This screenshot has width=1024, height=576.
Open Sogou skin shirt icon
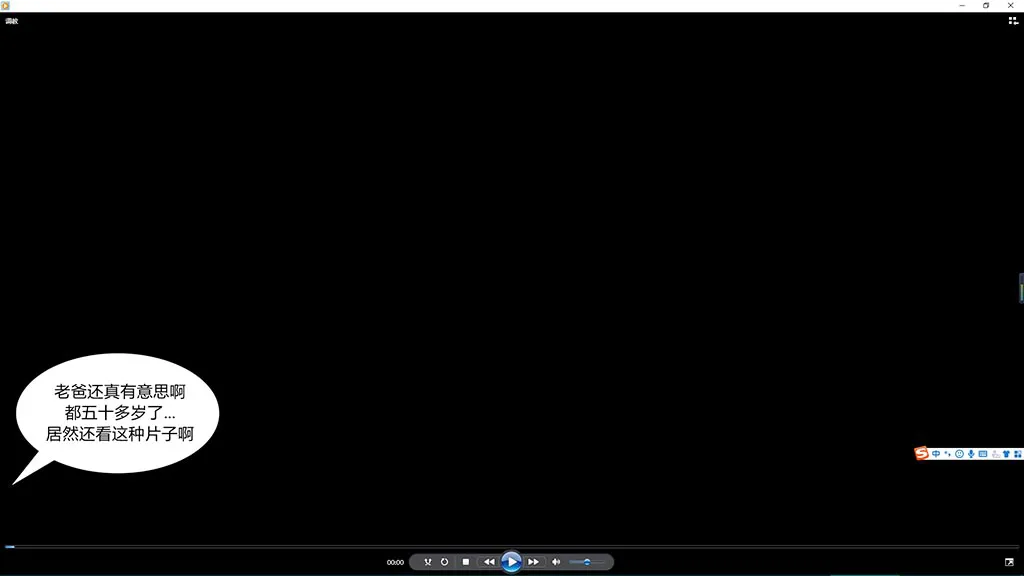tap(1006, 454)
